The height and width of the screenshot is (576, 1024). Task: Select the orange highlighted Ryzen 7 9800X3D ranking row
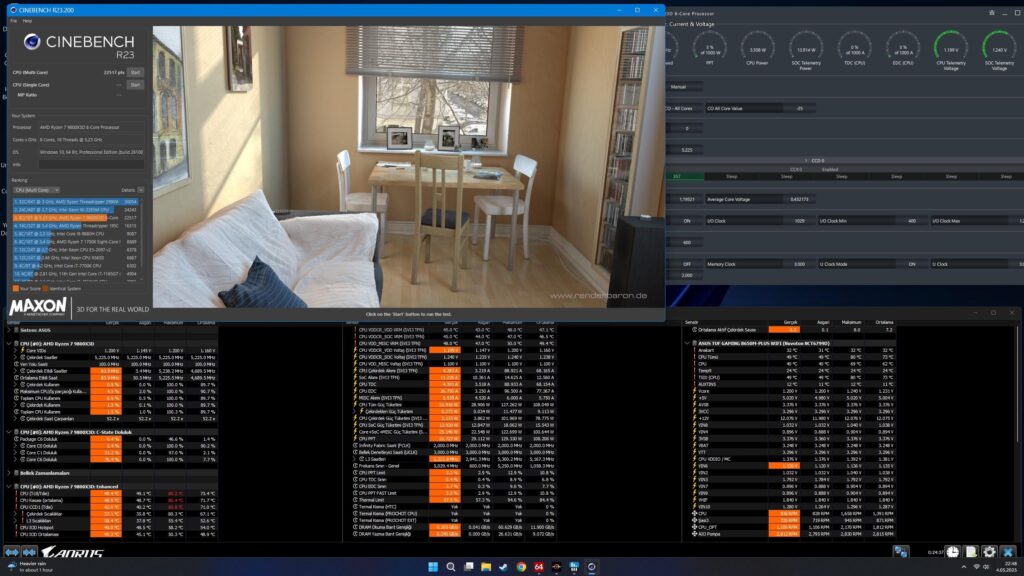click(75, 217)
